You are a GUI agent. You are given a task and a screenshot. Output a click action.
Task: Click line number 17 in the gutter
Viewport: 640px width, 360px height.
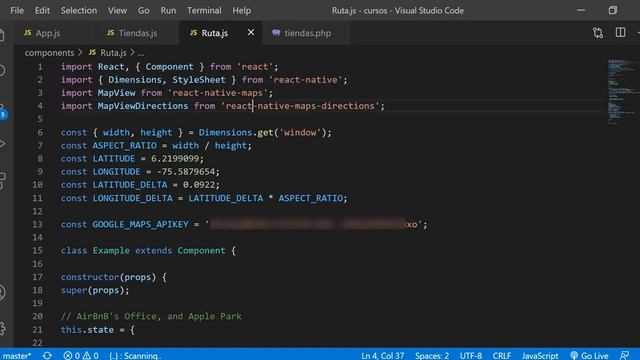click(38, 277)
